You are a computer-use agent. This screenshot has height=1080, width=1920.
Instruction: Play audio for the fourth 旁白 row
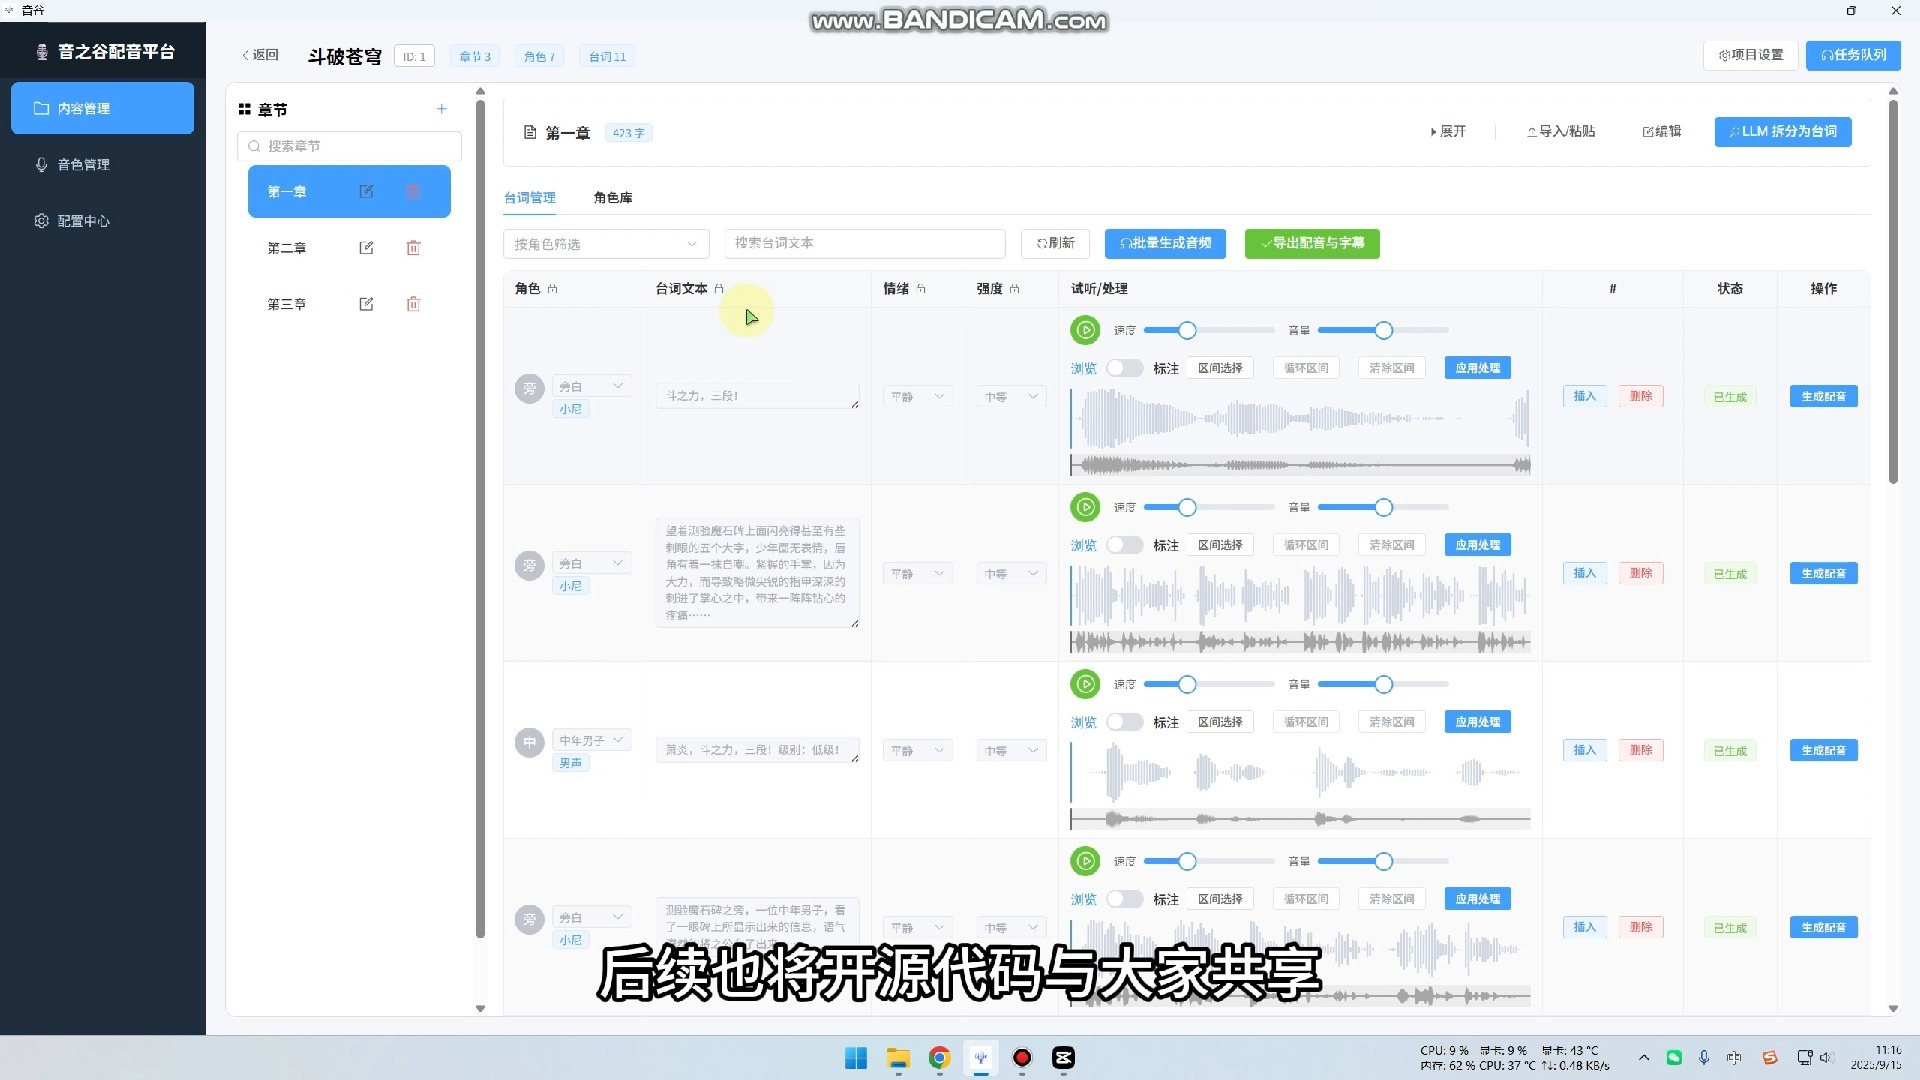click(1085, 861)
